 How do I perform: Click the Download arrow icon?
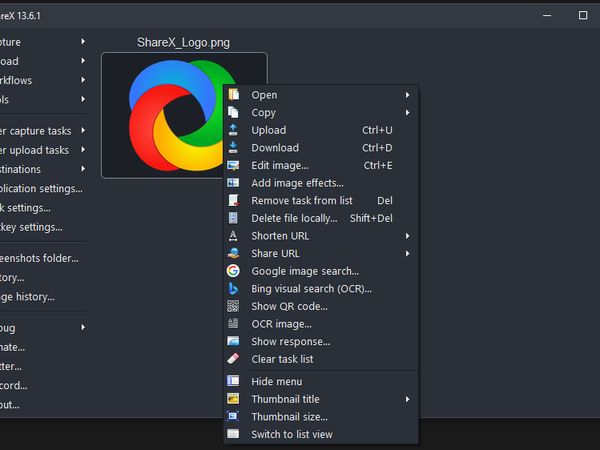pyautogui.click(x=233, y=148)
